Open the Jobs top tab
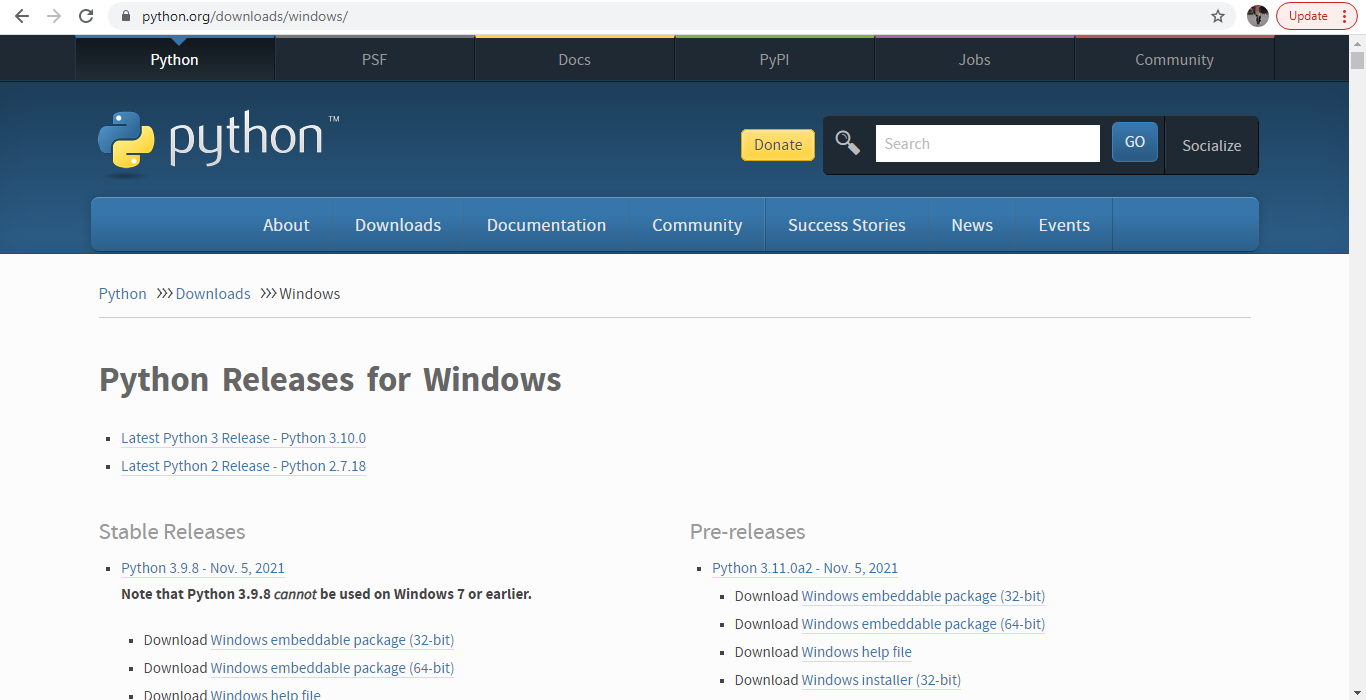Image resolution: width=1366 pixels, height=700 pixels. point(974,60)
